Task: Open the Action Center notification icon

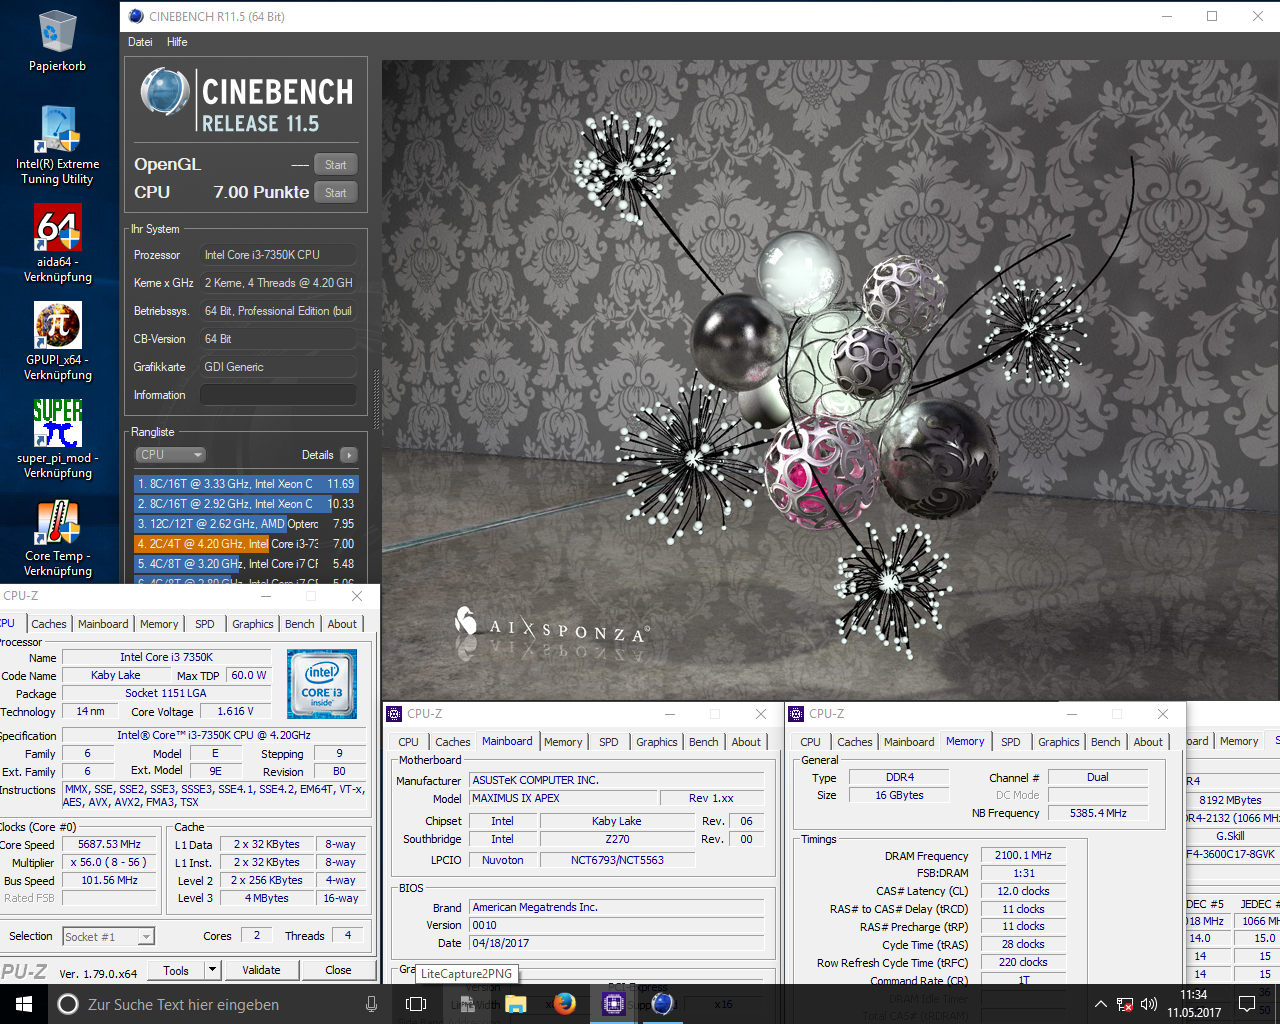Action: point(1247,1004)
